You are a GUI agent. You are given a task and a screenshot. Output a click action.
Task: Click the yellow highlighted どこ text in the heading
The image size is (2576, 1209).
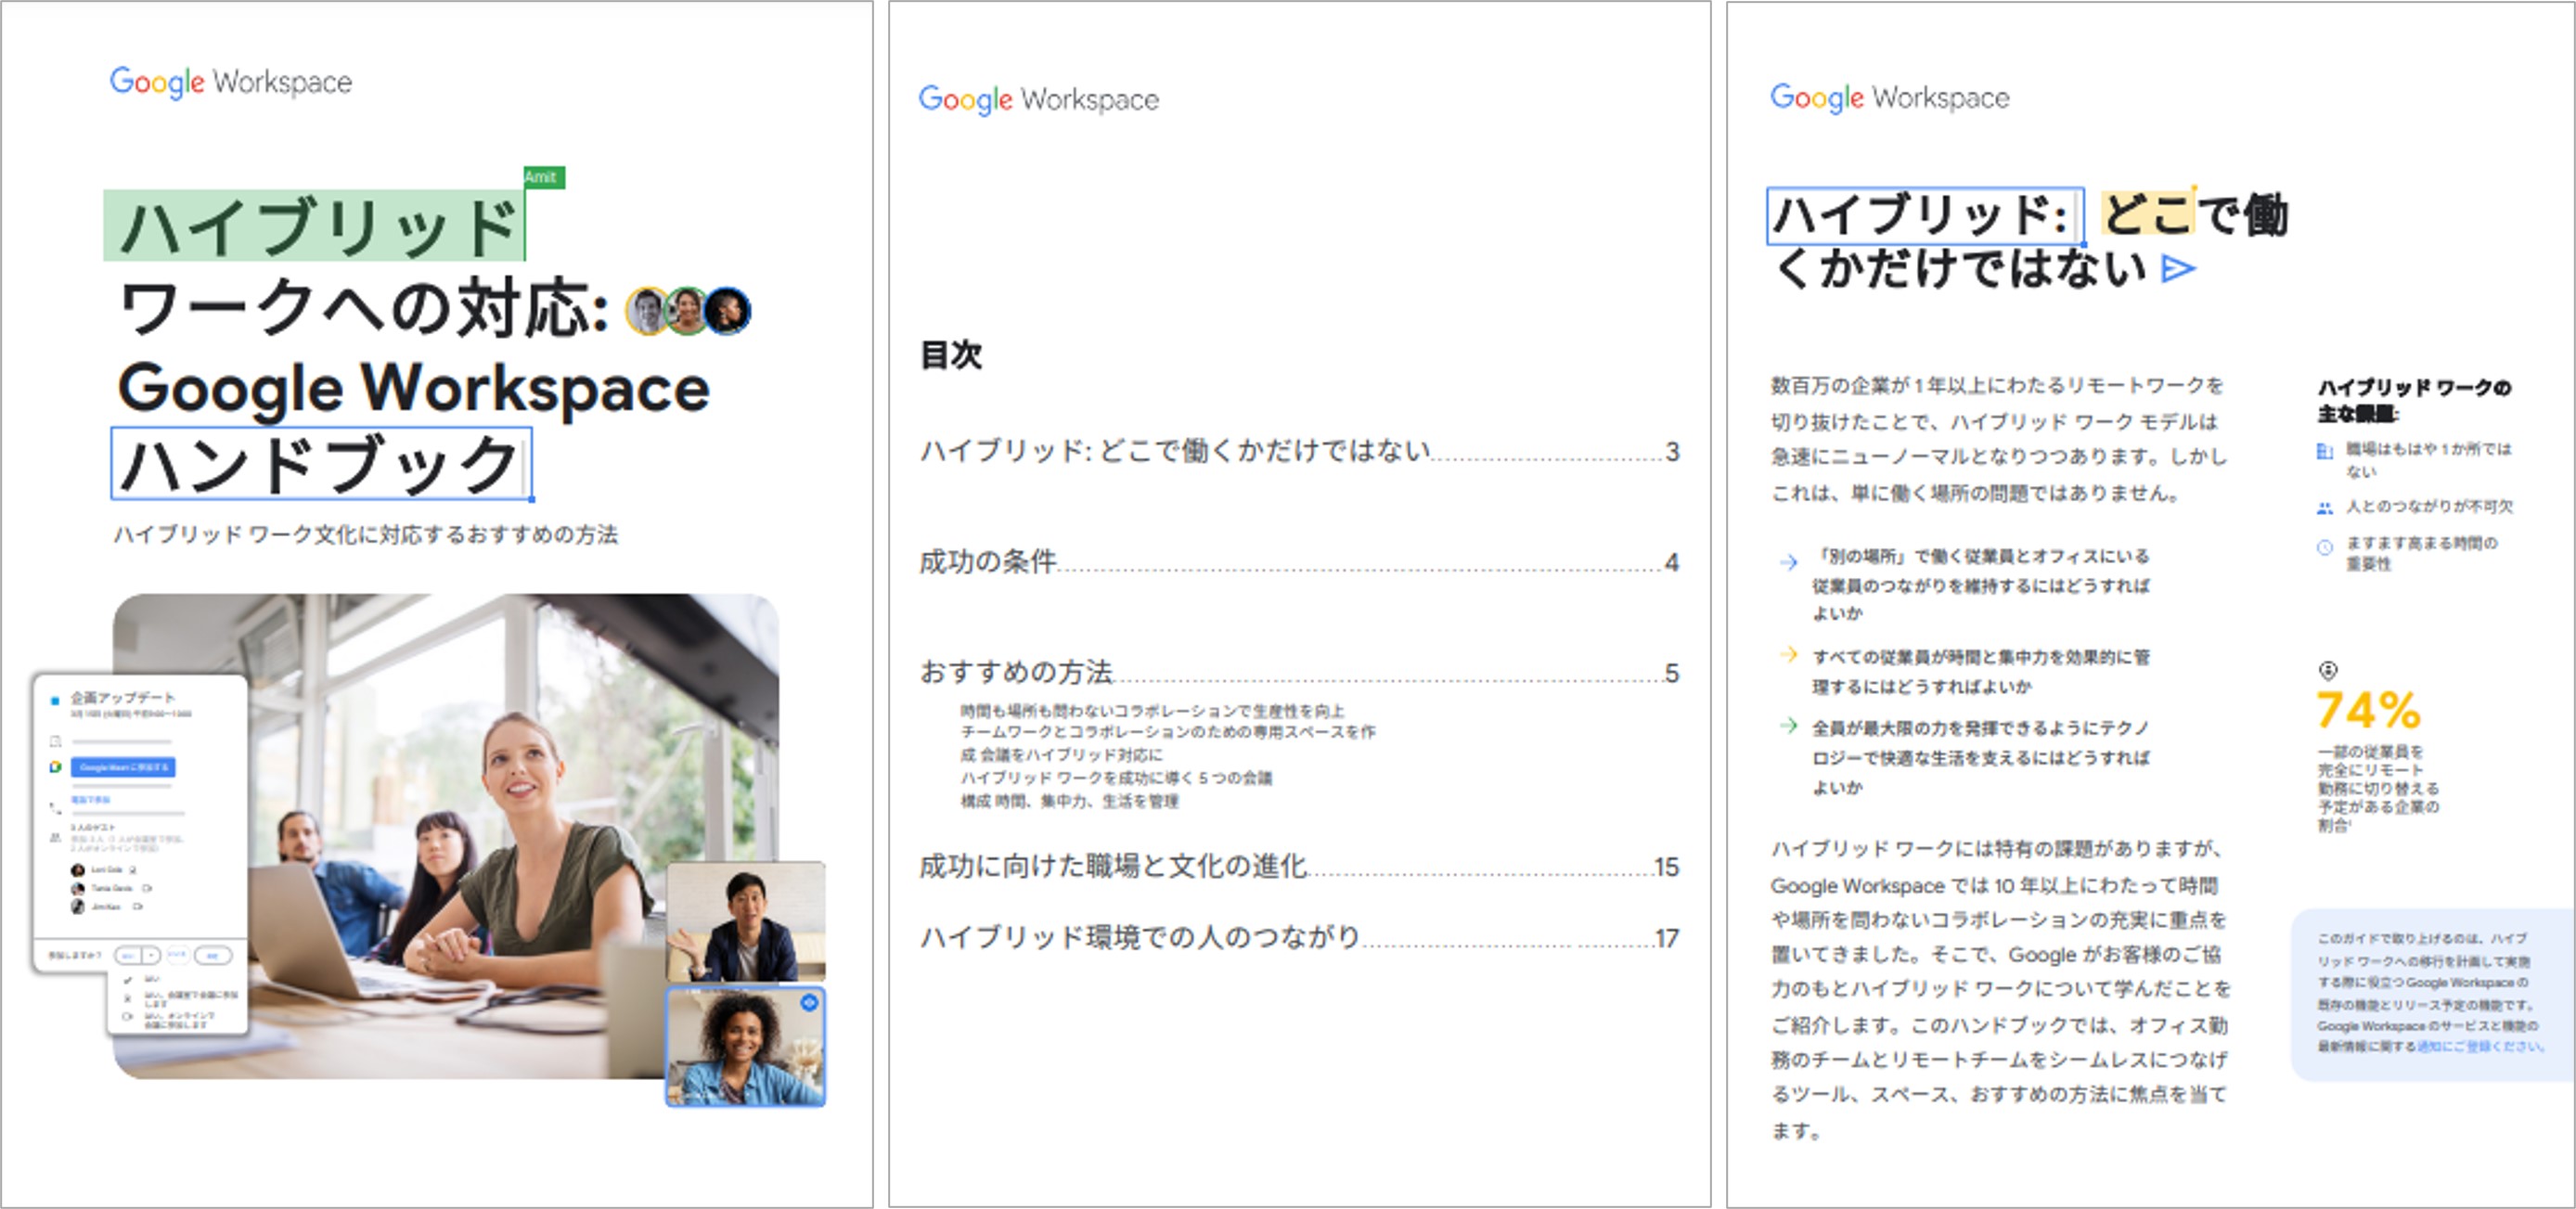2147,213
